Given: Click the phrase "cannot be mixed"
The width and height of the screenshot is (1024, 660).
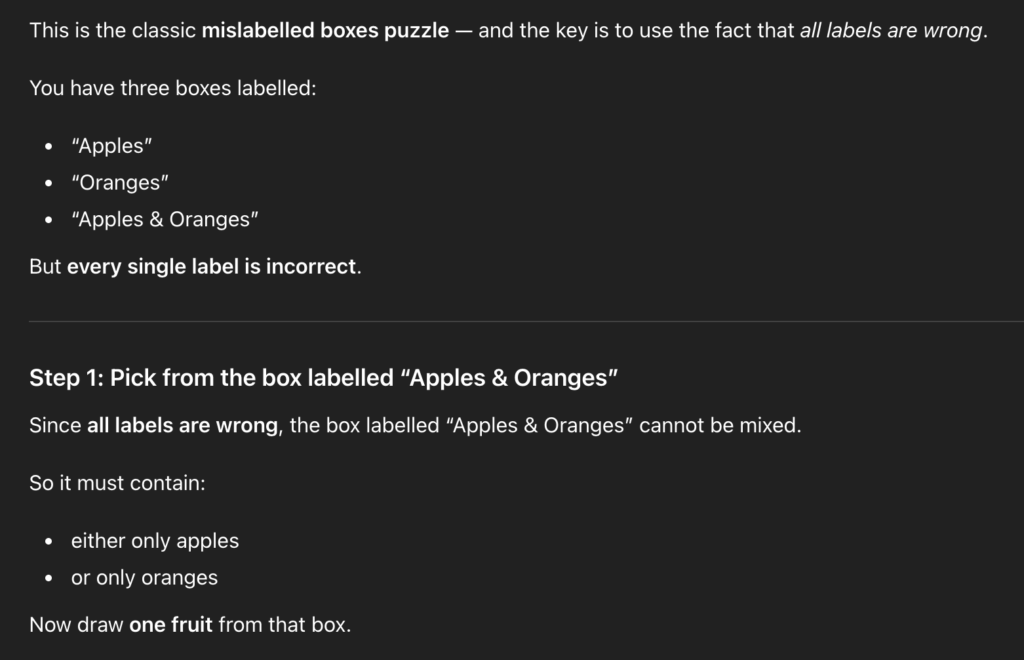Looking at the screenshot, I should [x=720, y=425].
